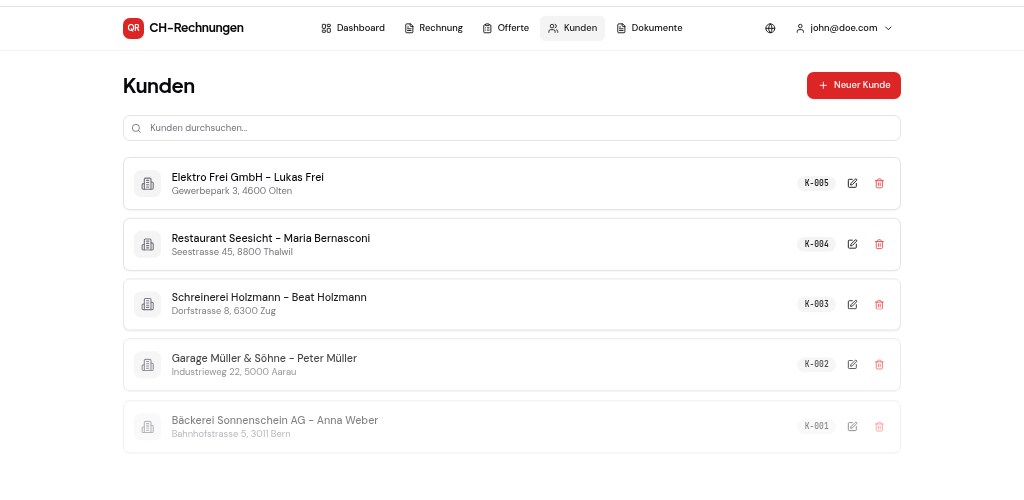Image resolution: width=1024 pixels, height=500 pixels.
Task: Click the K-001 customer badge
Action: [x=816, y=426]
